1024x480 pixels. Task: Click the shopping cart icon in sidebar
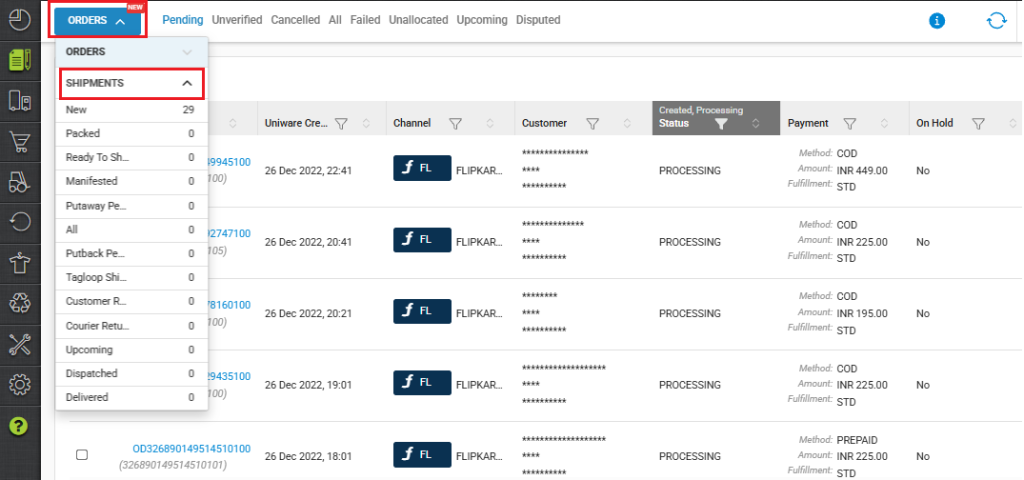[x=19, y=142]
